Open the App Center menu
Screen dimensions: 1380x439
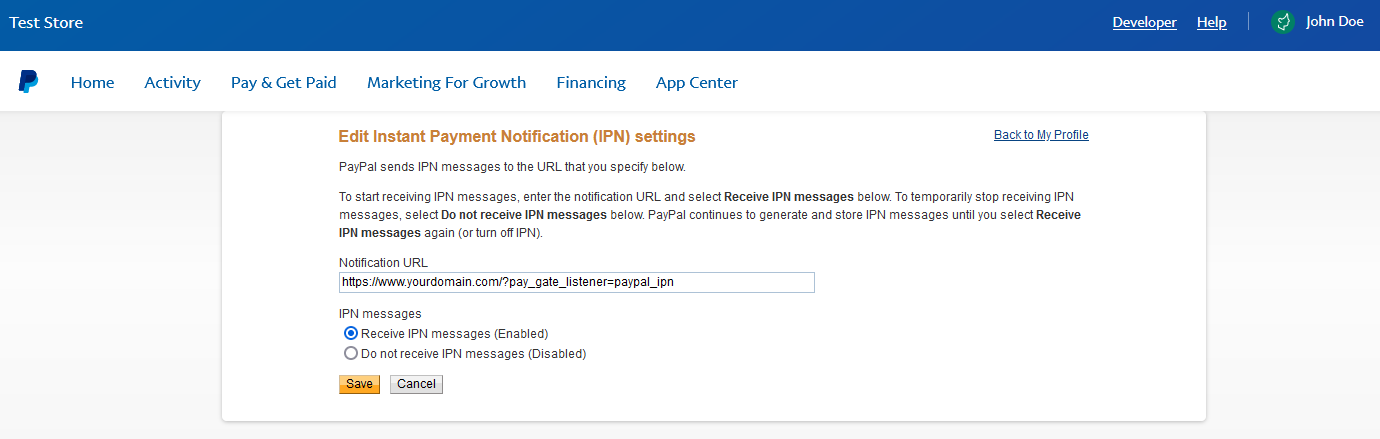(x=697, y=83)
